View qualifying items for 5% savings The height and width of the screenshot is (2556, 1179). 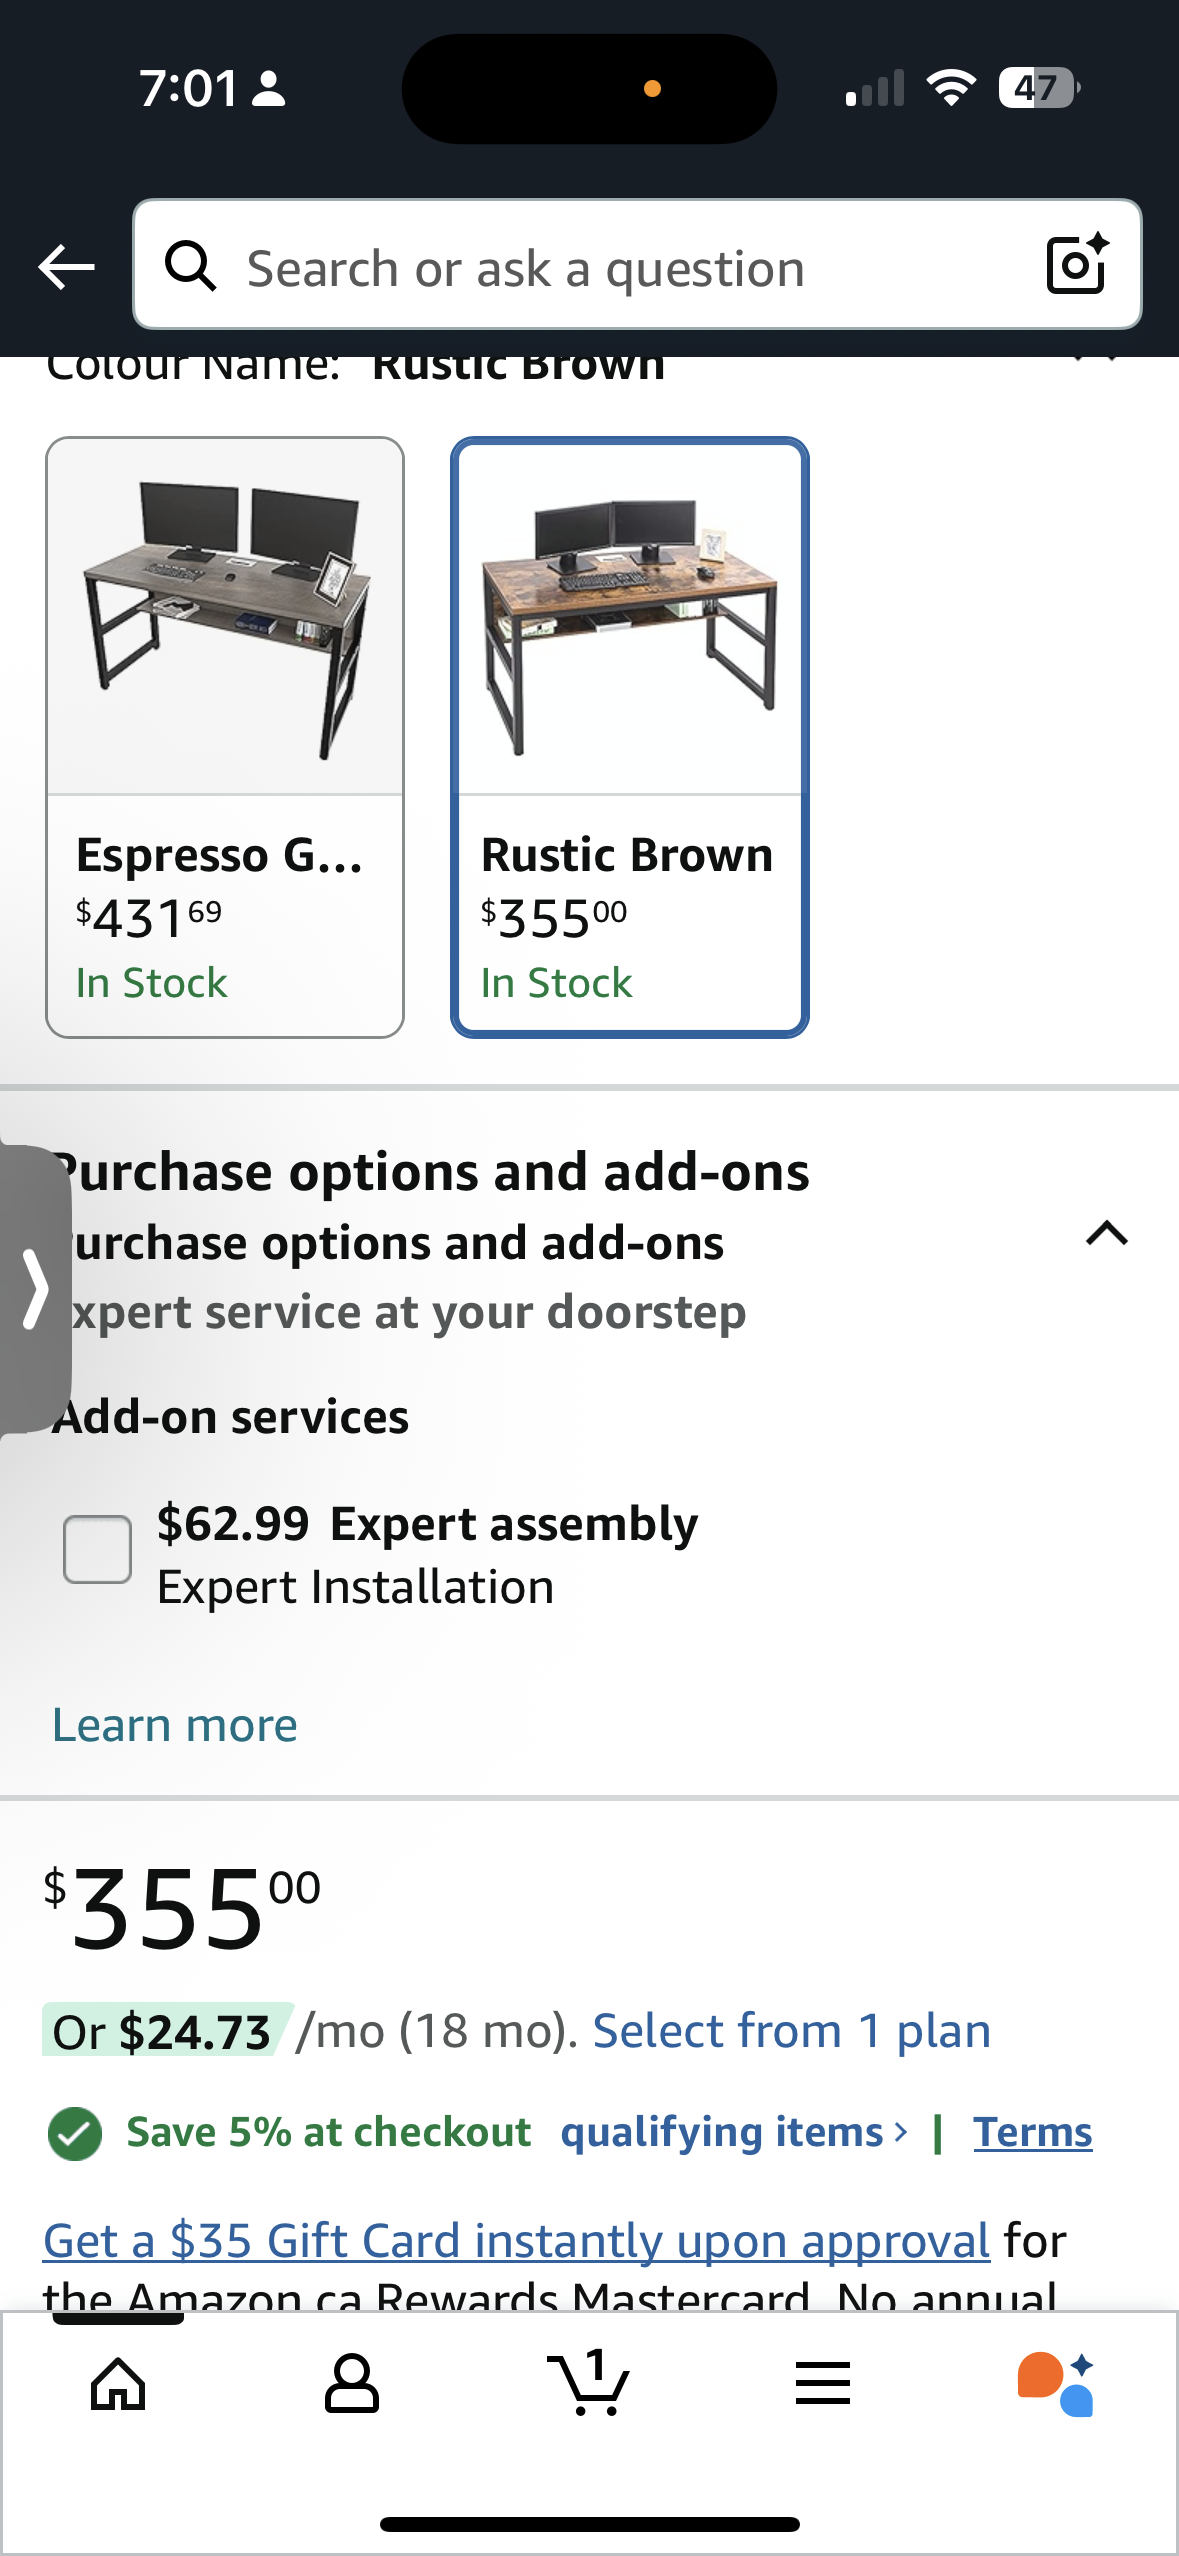coord(734,2132)
